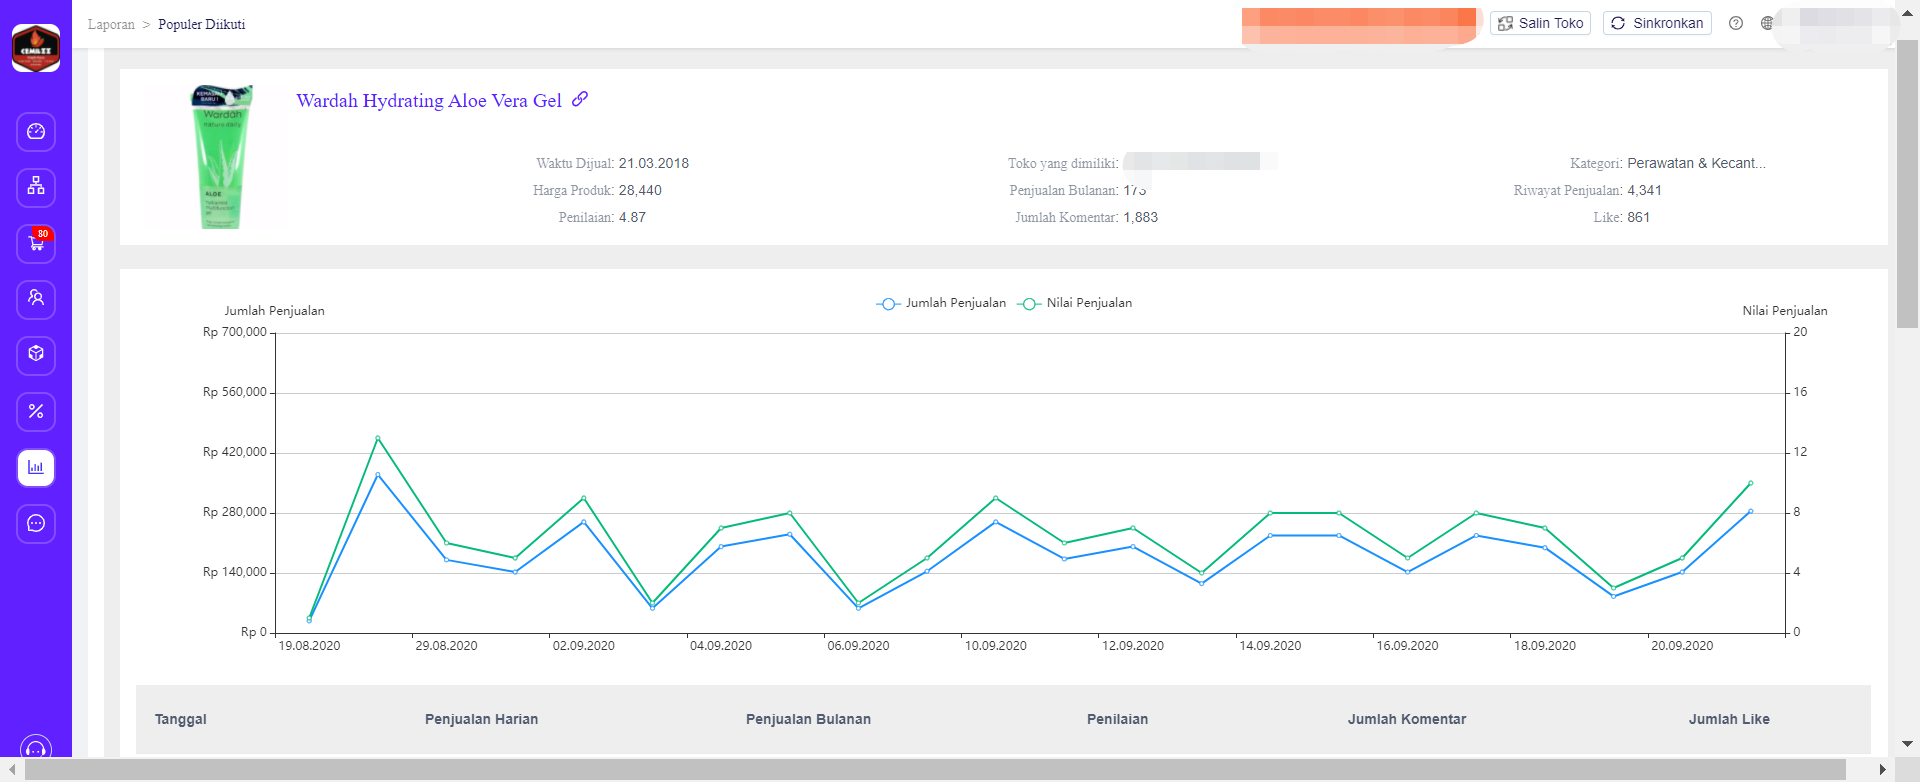Toggle Jumlah Penjualan legend series
This screenshot has width=1920, height=782.
[941, 303]
